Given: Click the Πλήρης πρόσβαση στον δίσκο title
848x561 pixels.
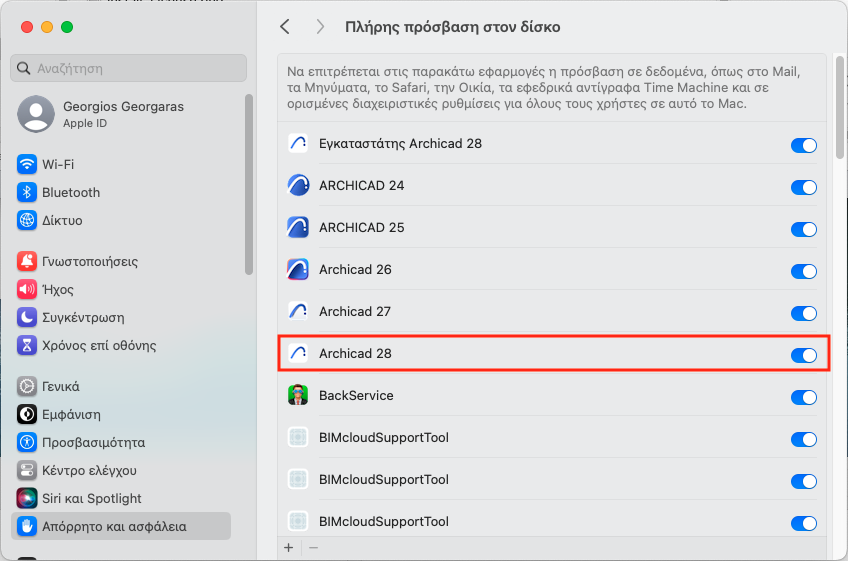Looking at the screenshot, I should [x=452, y=27].
